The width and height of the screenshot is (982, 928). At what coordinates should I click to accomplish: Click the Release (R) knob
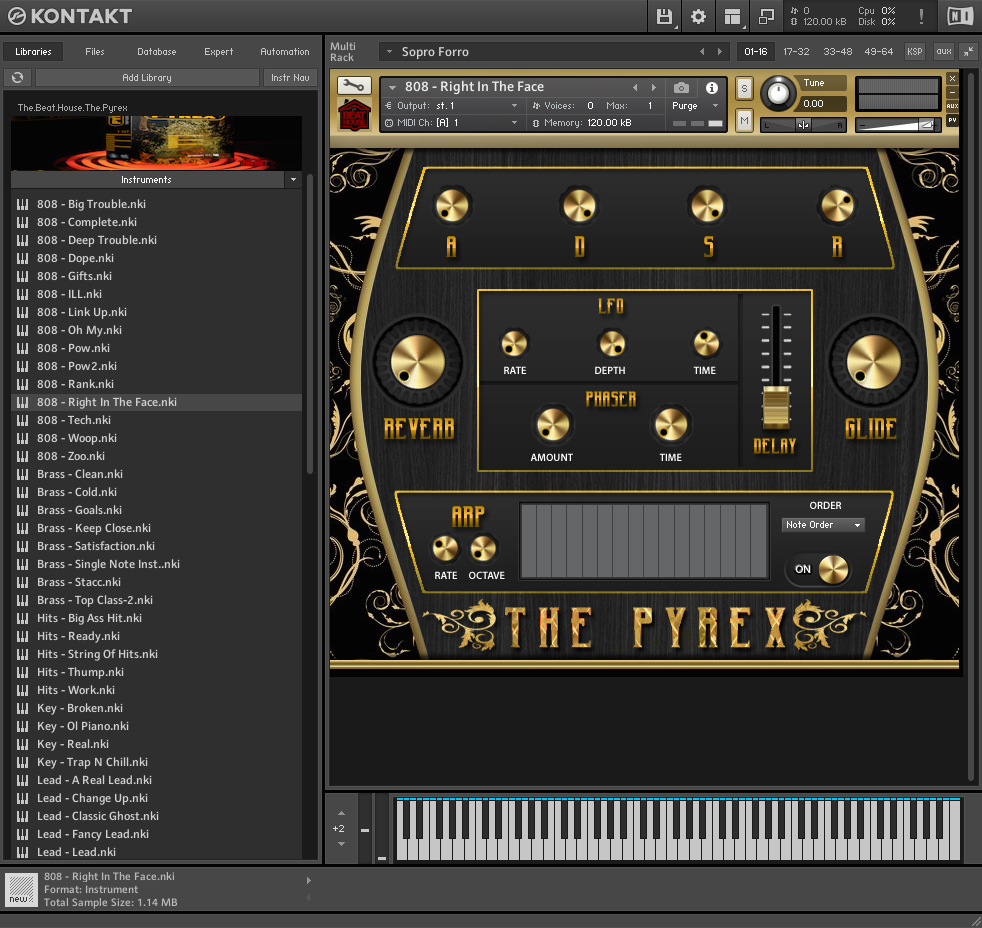pyautogui.click(x=837, y=206)
